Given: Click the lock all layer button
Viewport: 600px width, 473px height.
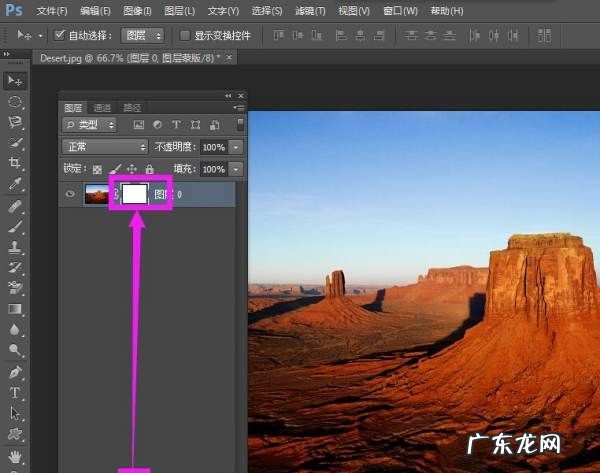Looking at the screenshot, I should [149, 169].
